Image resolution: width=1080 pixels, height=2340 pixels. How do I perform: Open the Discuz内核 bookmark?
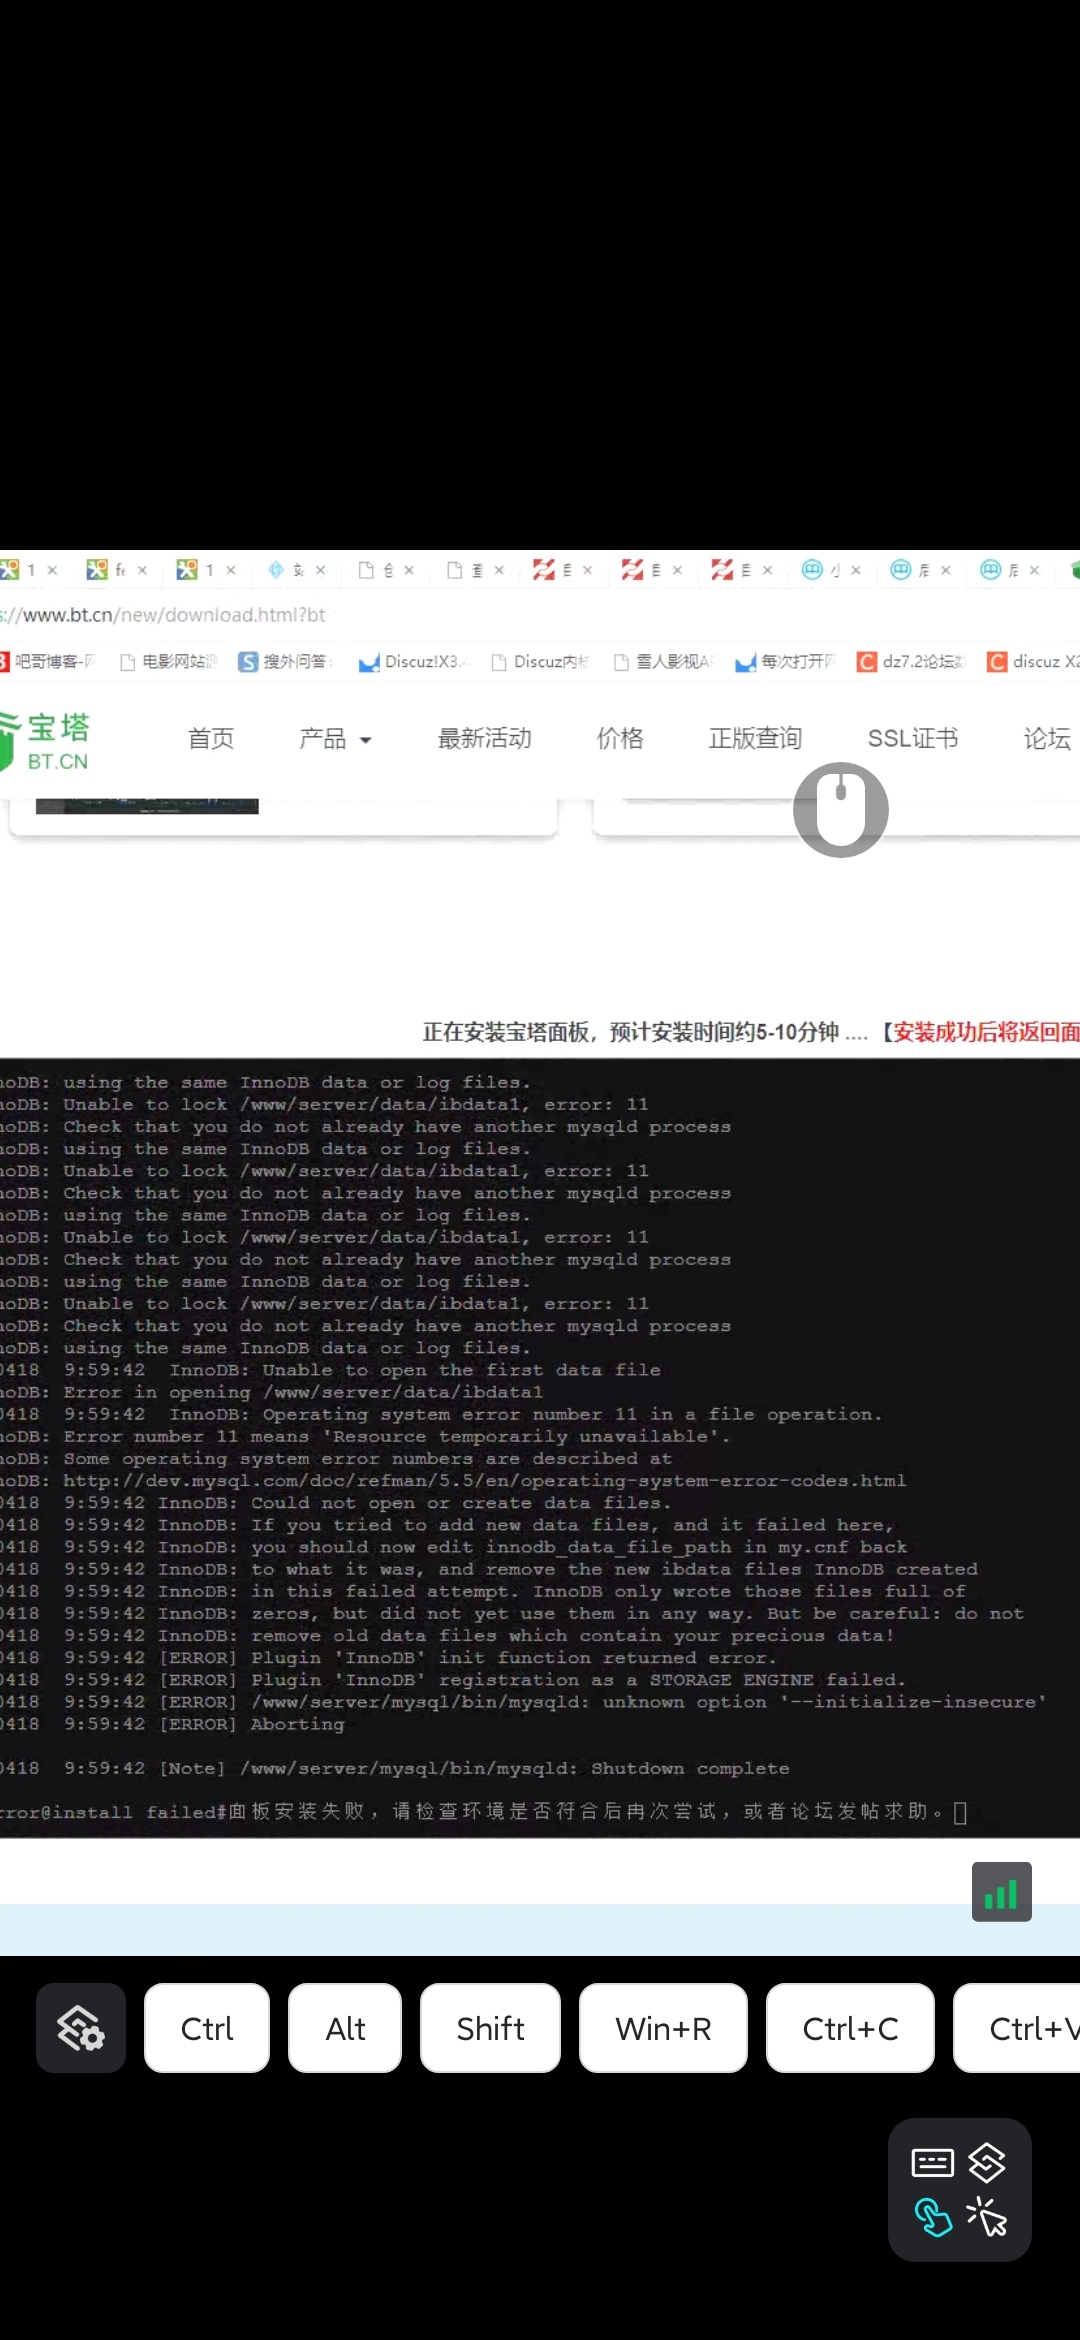[540, 661]
